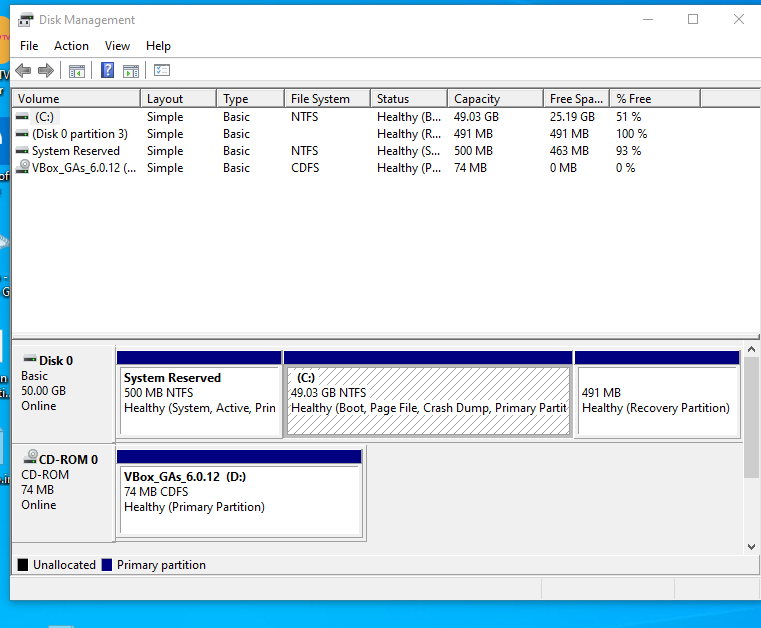Click the CD icon beside VBox_GAs_6.0.12 row

[23, 167]
